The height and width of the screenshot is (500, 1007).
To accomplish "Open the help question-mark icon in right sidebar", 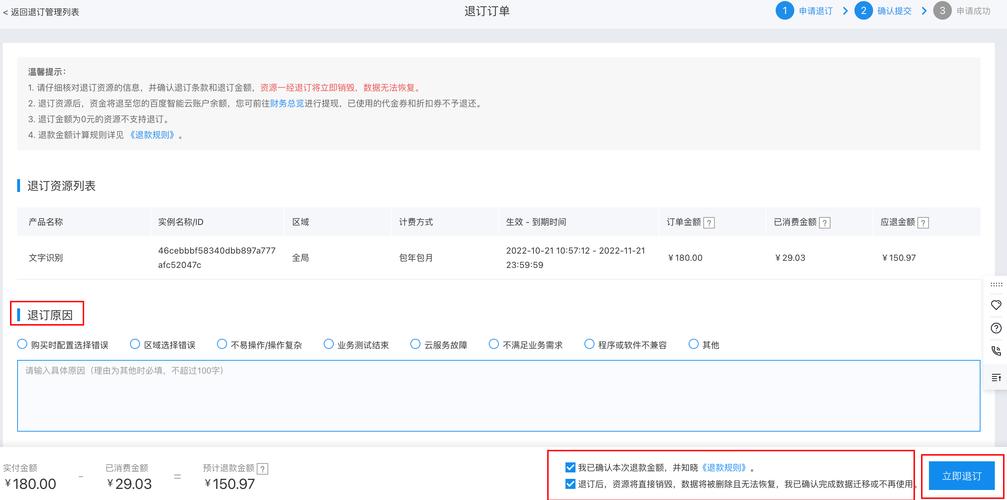I will click(996, 328).
